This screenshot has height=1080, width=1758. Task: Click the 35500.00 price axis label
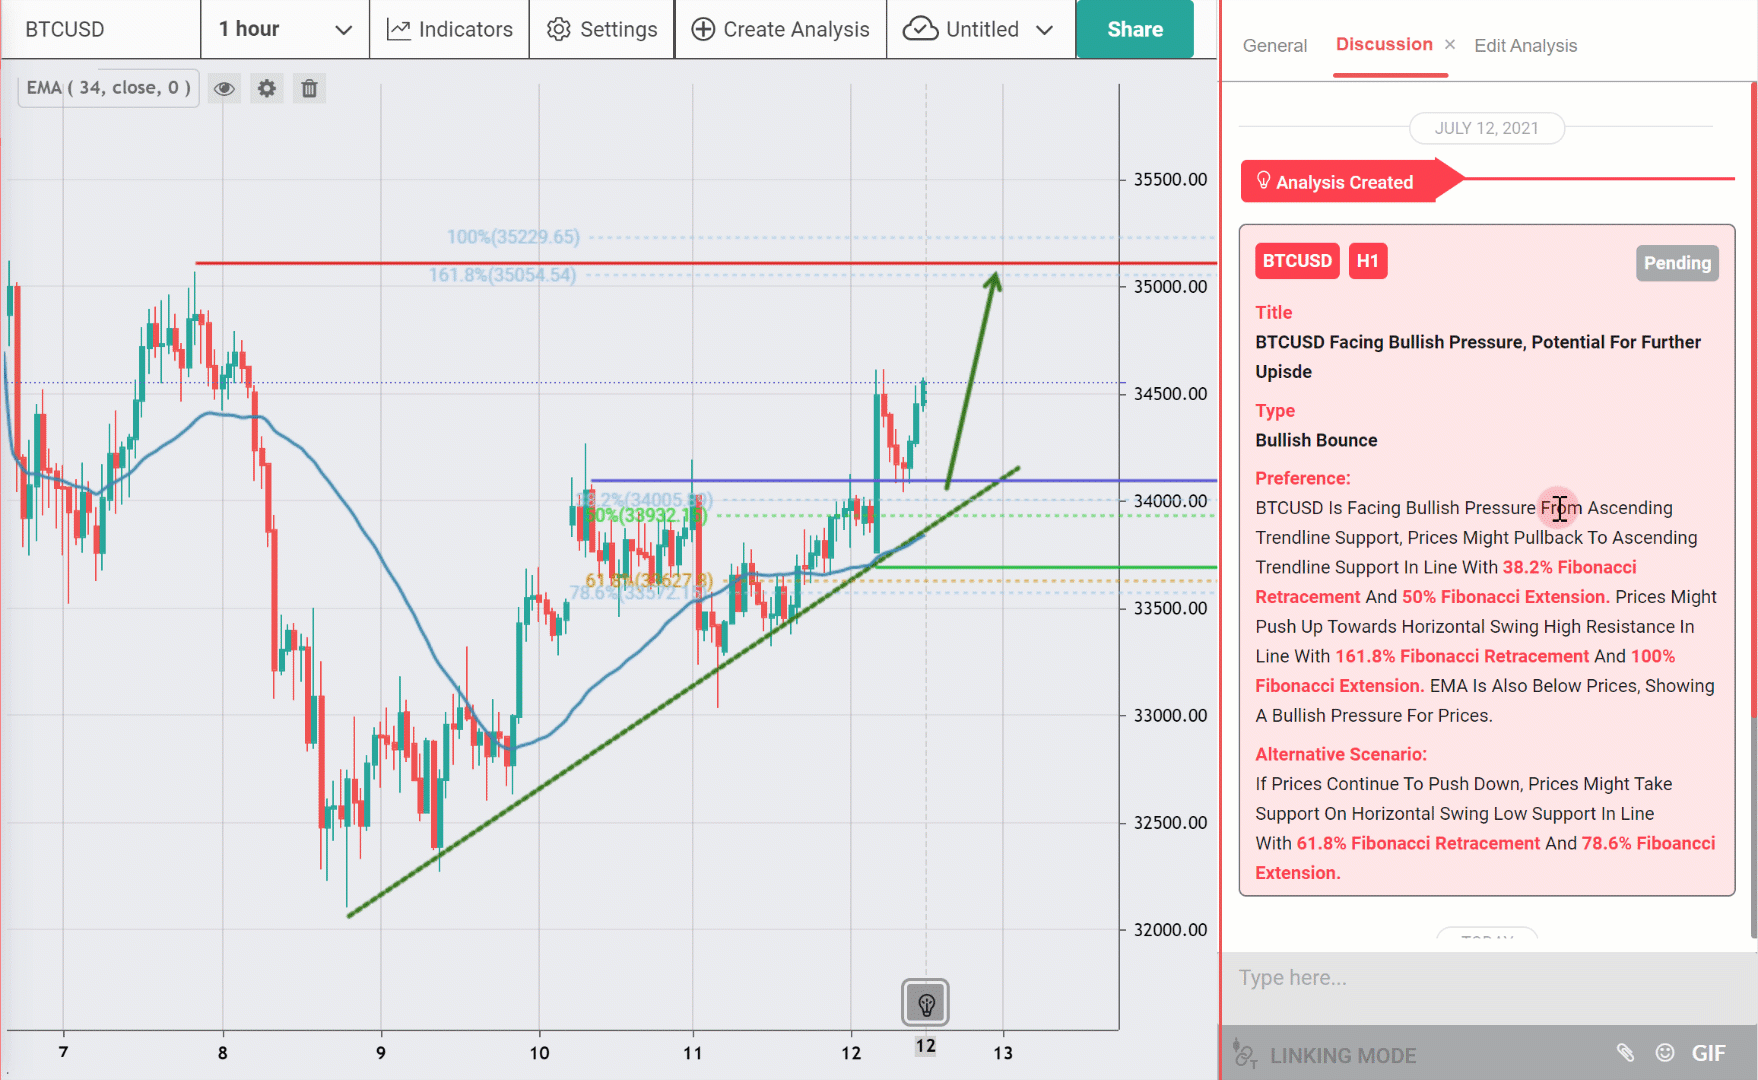(1170, 180)
